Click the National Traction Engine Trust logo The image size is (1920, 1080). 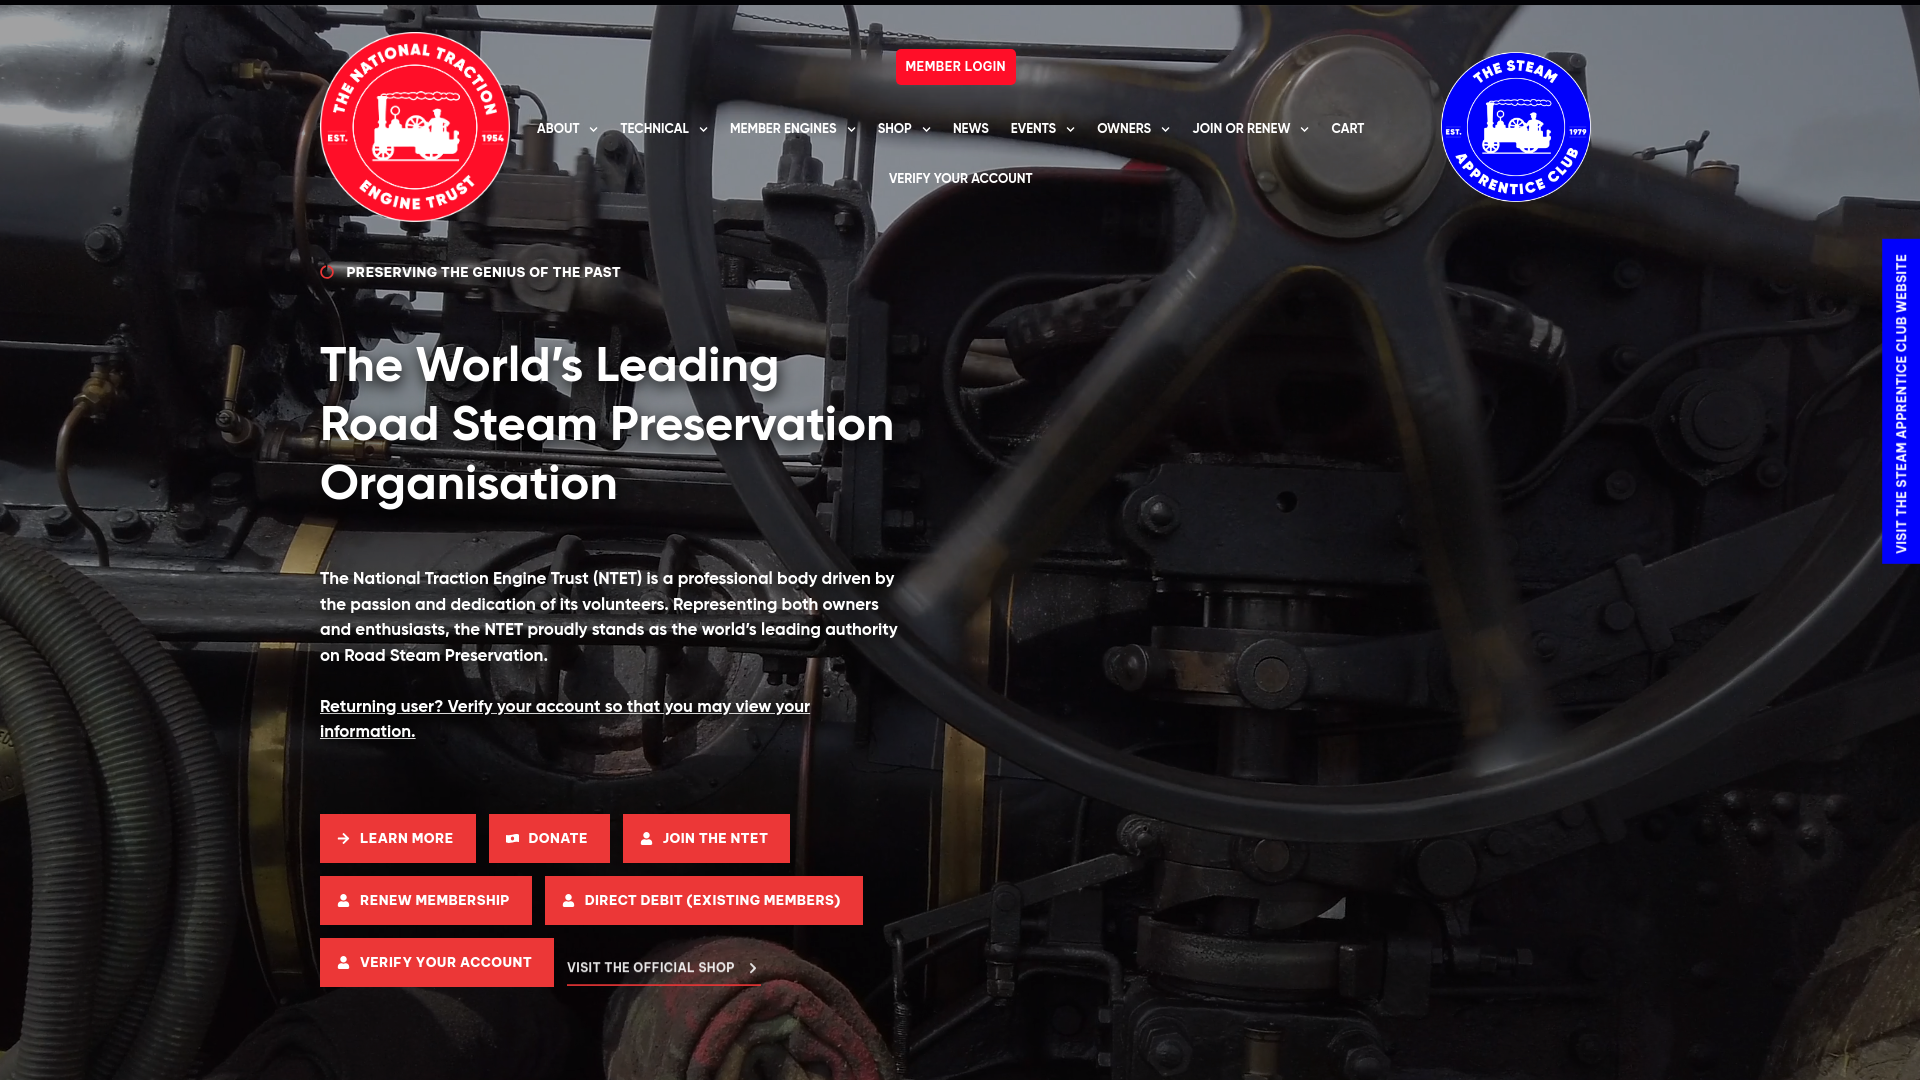[415, 127]
